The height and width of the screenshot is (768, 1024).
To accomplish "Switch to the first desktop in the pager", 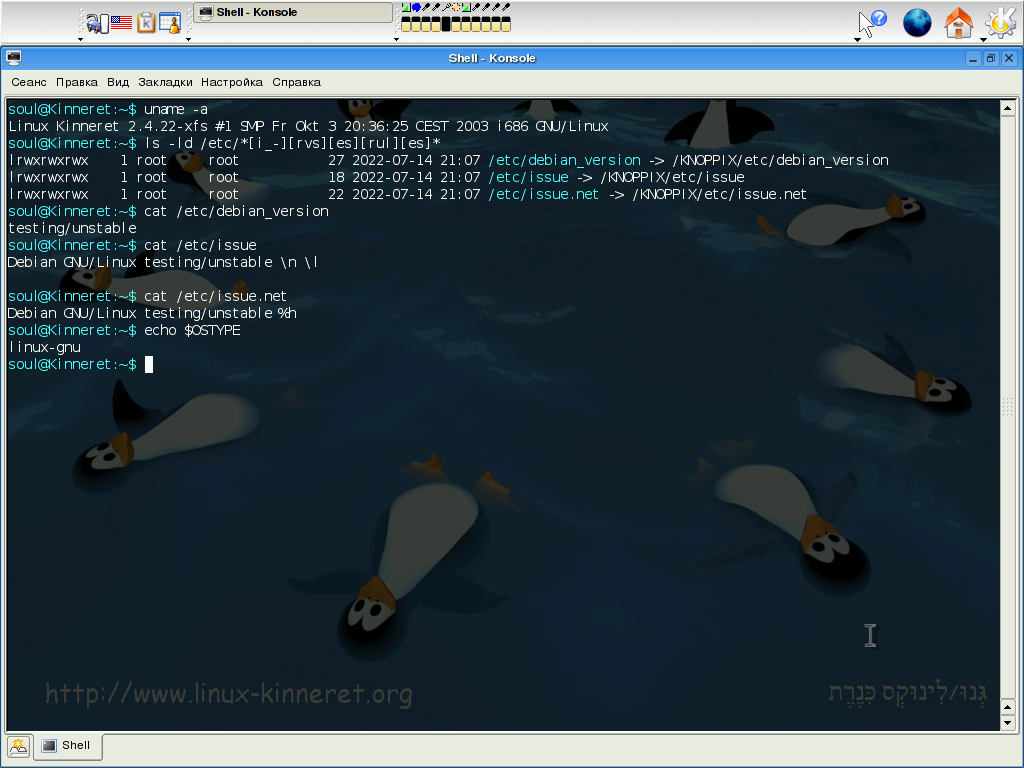I will pyautogui.click(x=406, y=25).
